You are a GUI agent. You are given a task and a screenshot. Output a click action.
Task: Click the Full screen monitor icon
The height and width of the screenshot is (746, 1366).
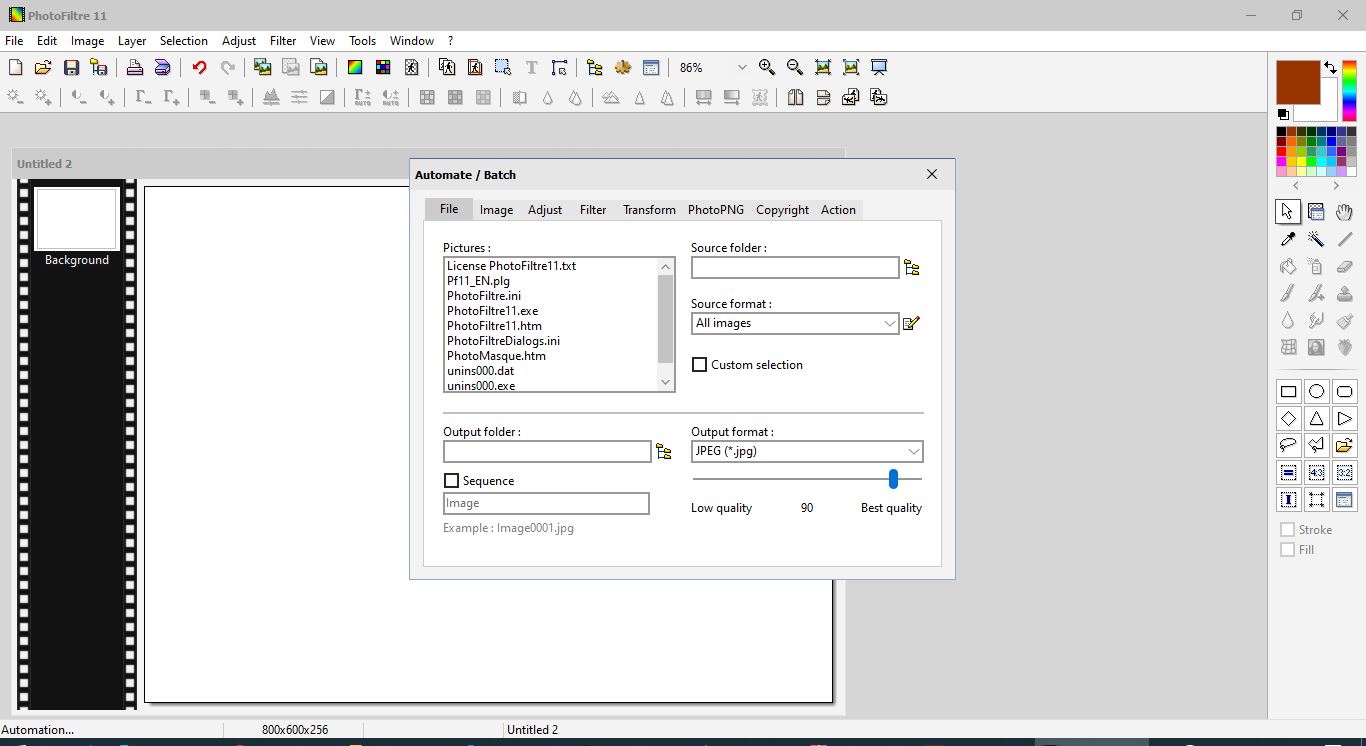click(x=879, y=67)
